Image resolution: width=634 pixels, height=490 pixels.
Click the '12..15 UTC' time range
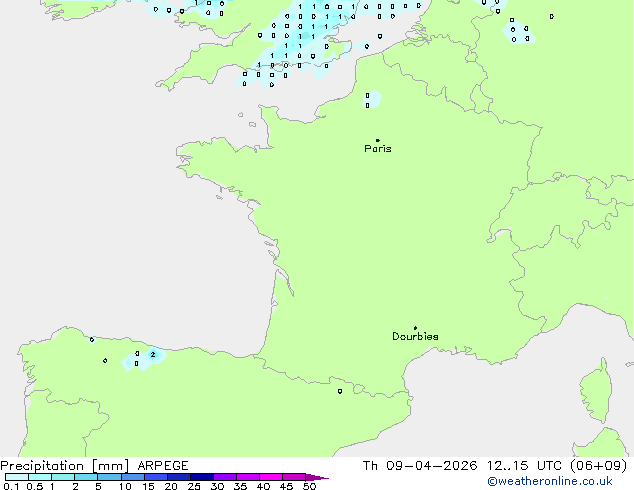tap(524, 466)
